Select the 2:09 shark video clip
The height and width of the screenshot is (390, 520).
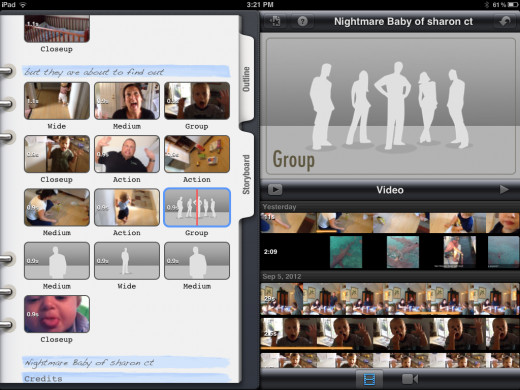point(390,252)
